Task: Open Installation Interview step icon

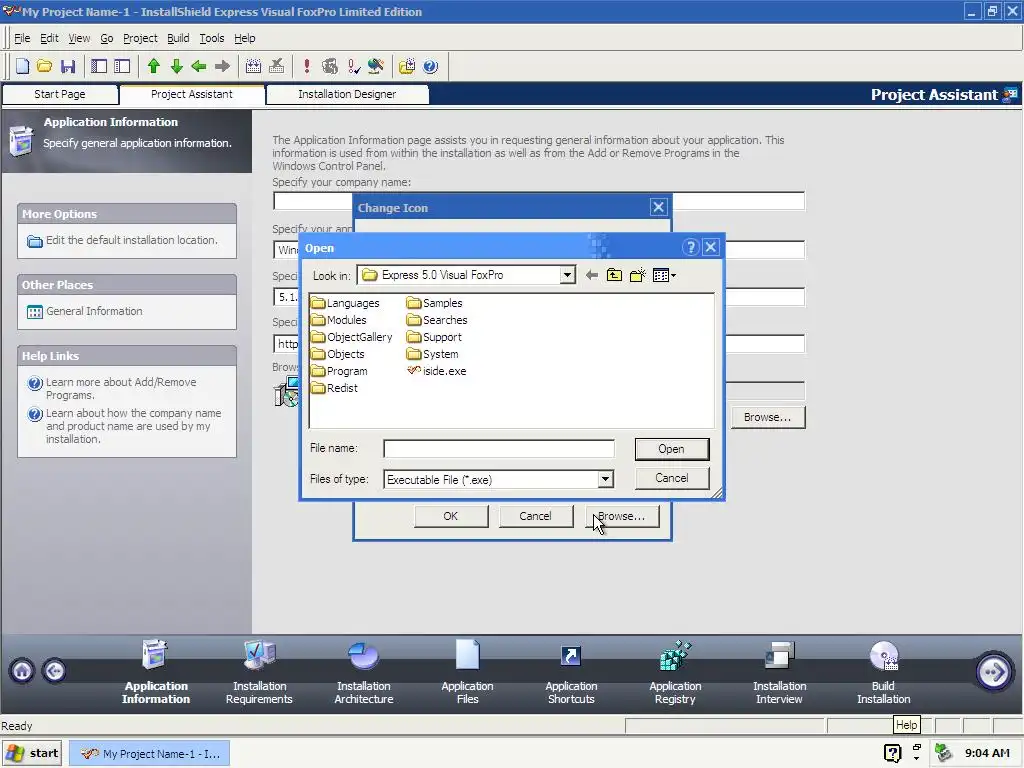Action: click(x=779, y=672)
